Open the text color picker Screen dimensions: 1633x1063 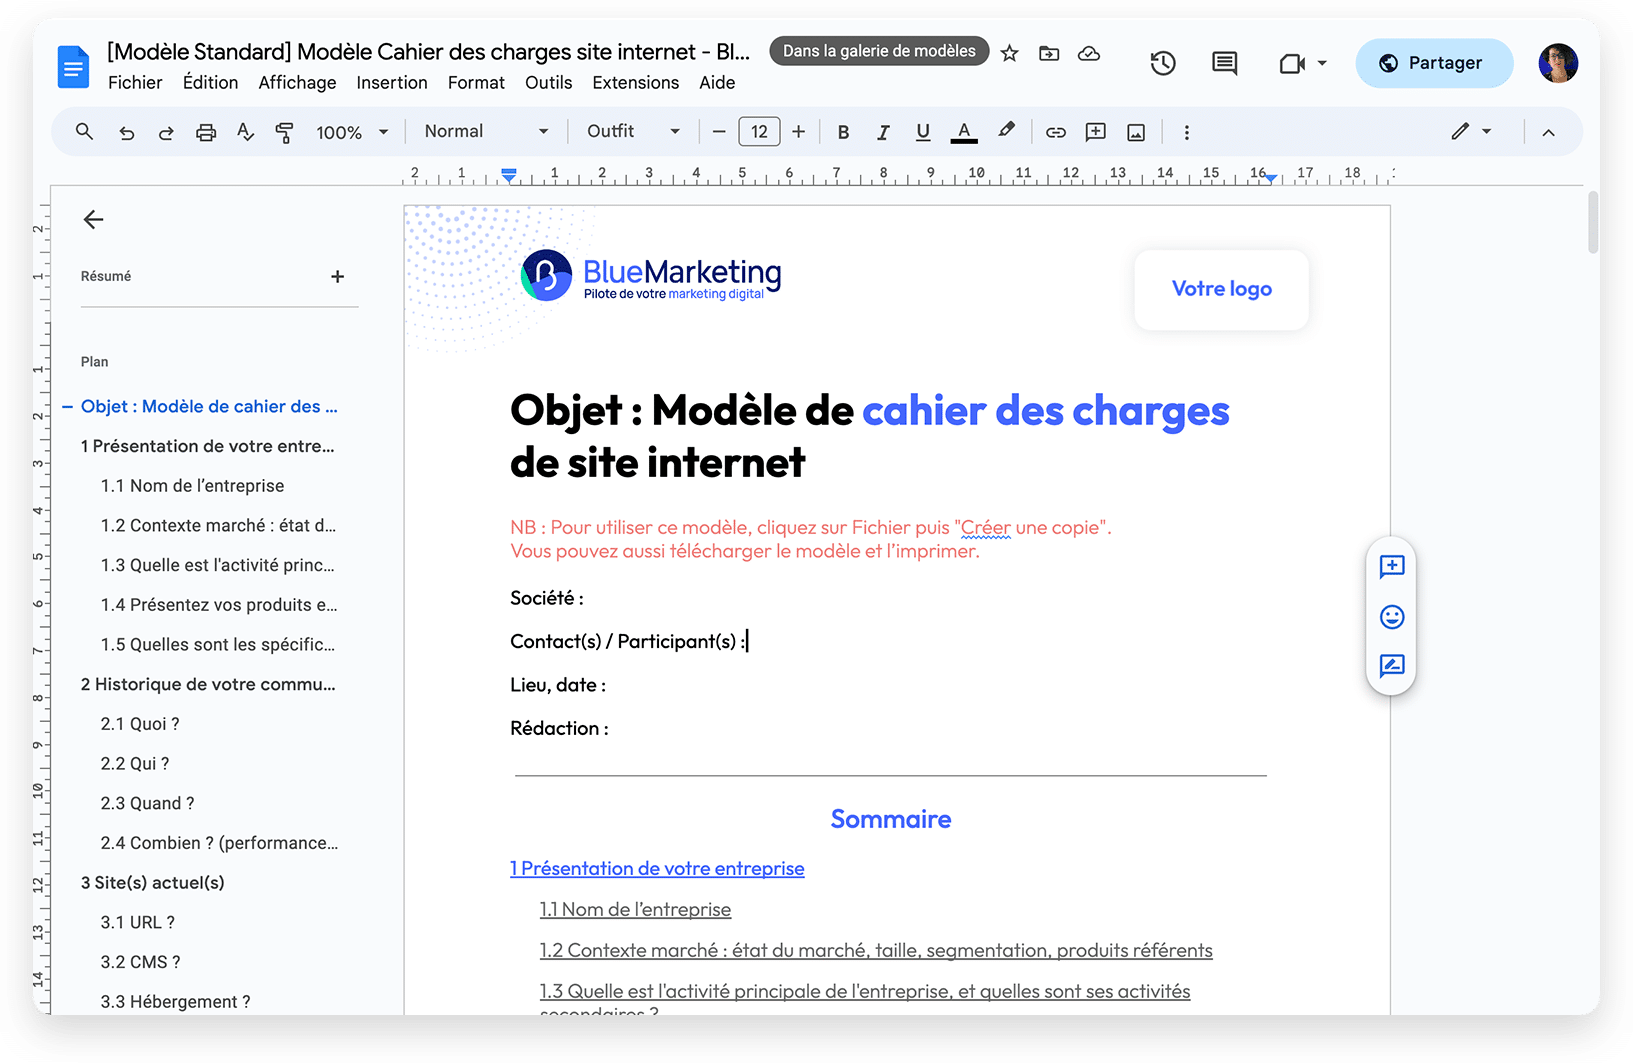963,131
